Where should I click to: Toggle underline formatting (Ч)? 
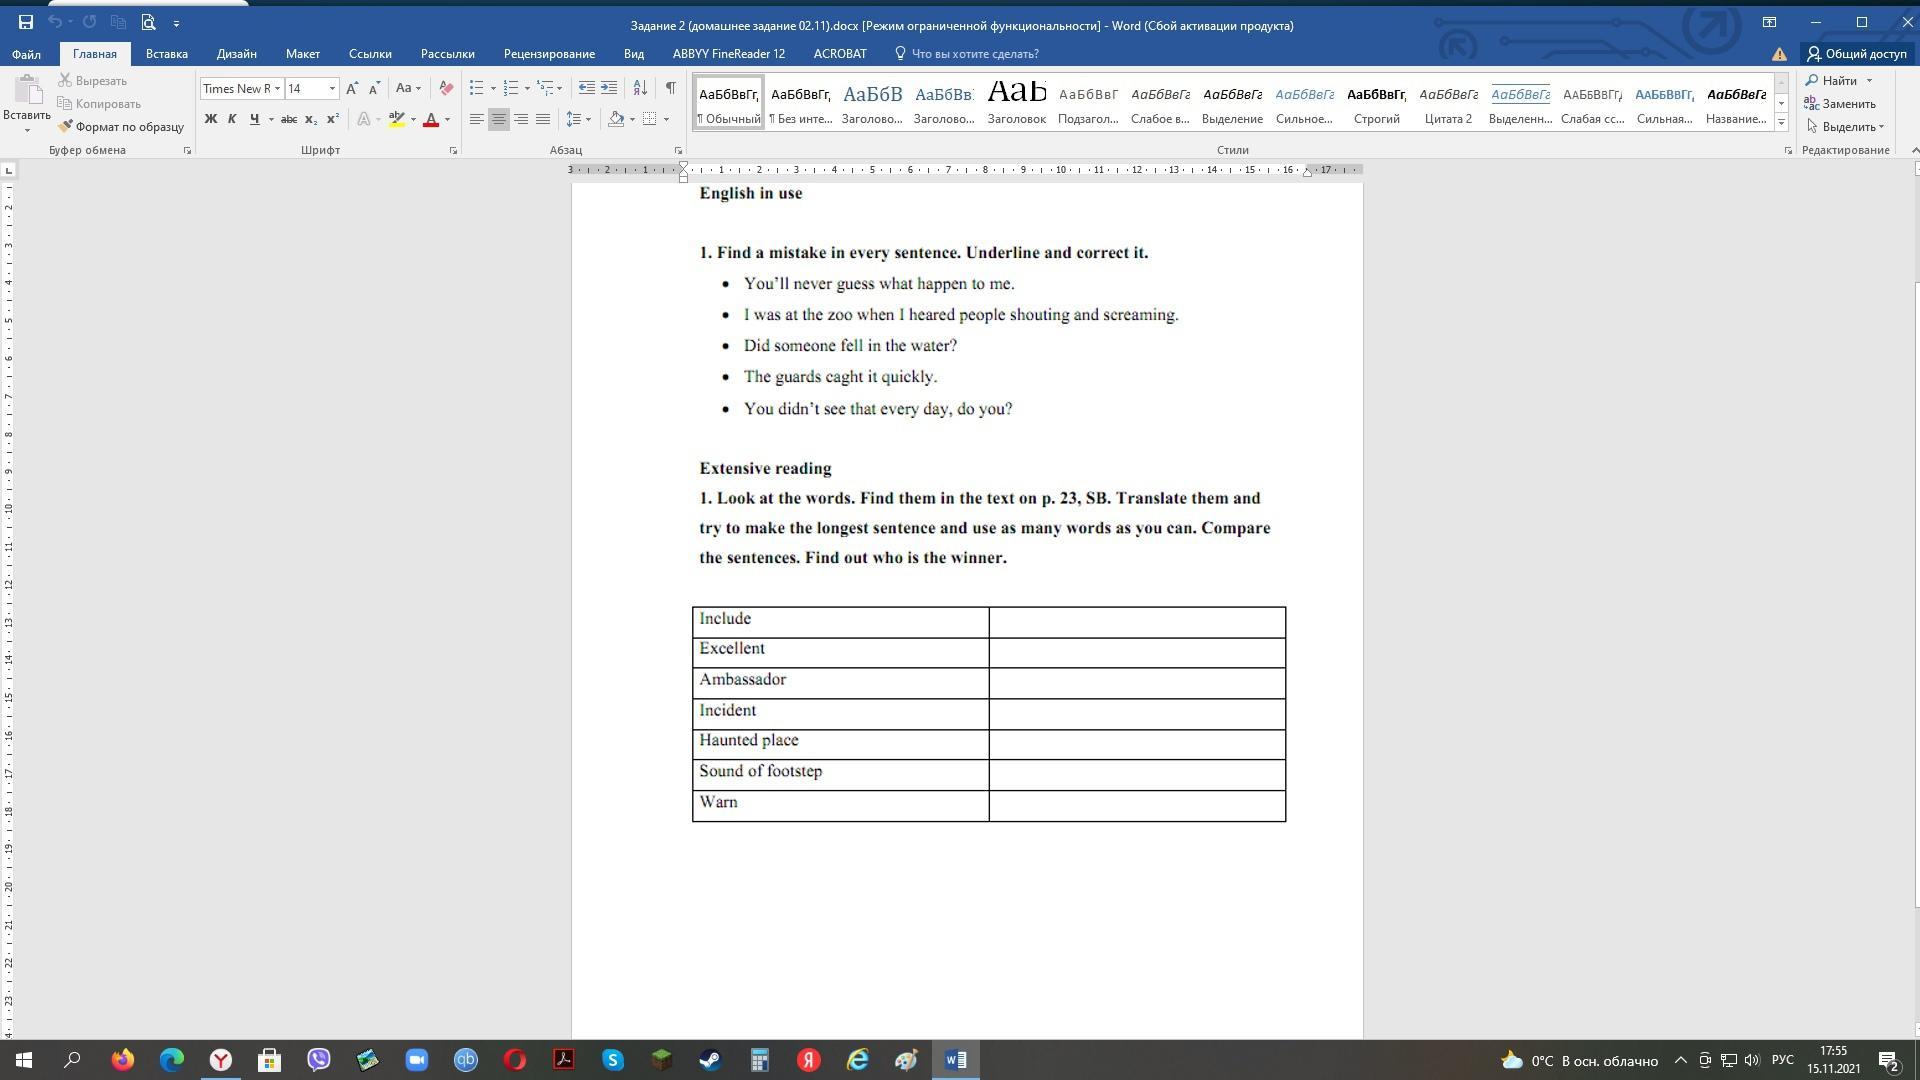(x=255, y=119)
